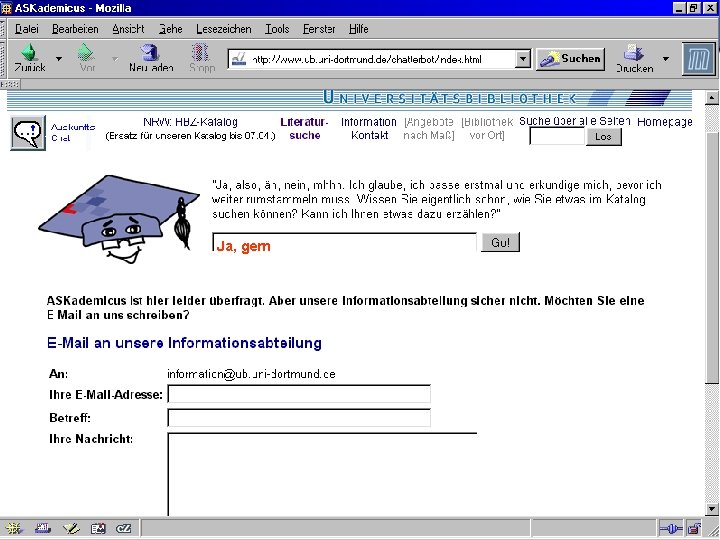
Task: Open the Ansicht menu
Action: [x=128, y=29]
